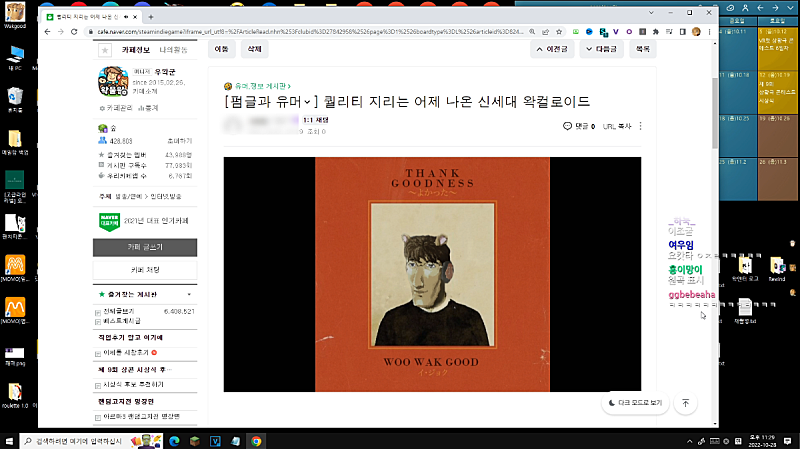The height and width of the screenshot is (449, 800).
Task: Mark cafe as favorite with star box
Action: (105, 50)
